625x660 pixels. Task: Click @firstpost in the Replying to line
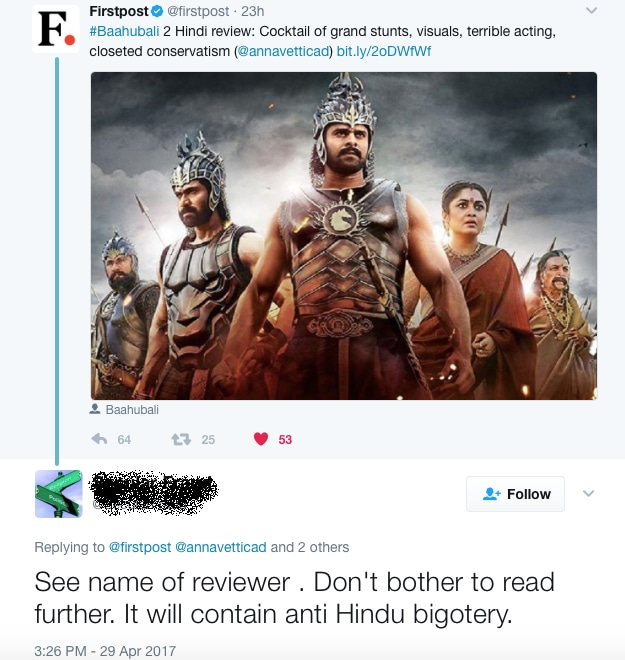(140, 547)
